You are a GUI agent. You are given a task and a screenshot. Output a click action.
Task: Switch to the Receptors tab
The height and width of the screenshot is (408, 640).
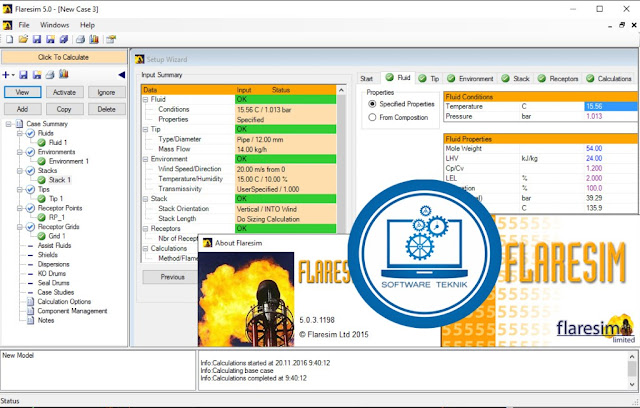tap(558, 78)
